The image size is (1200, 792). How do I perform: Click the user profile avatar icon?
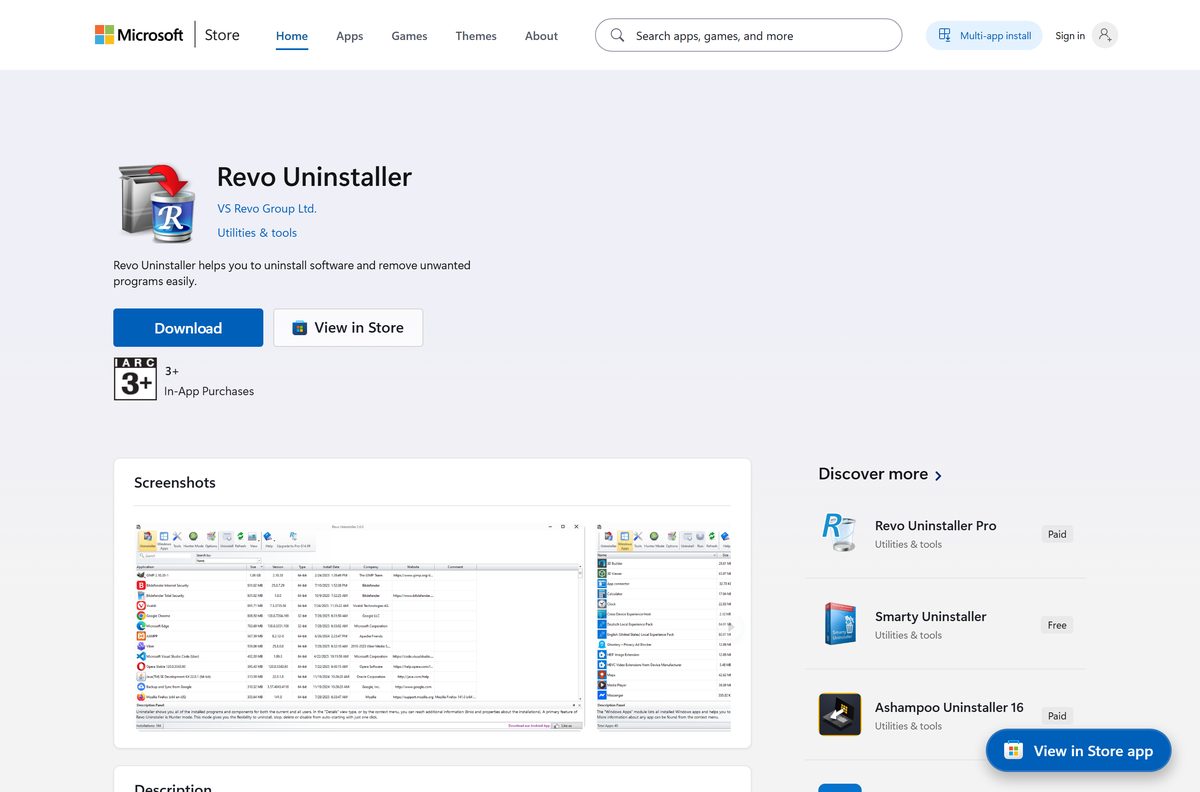point(1105,35)
